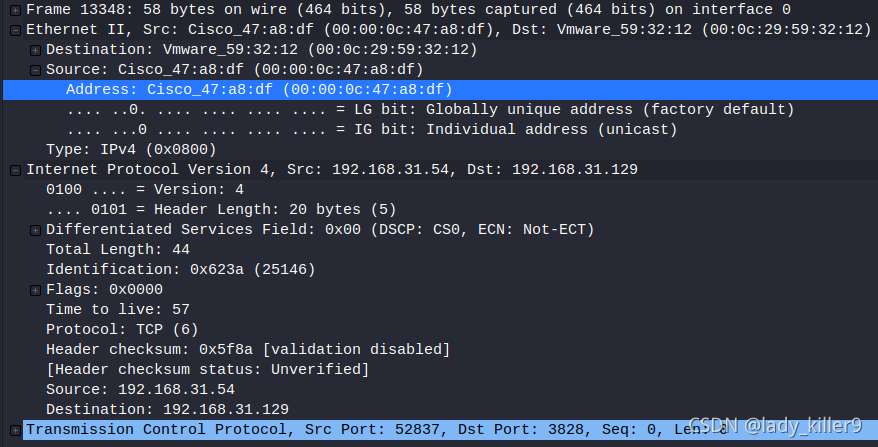
Task: Expand the Differentiated Services Field node
Action: (x=35, y=230)
